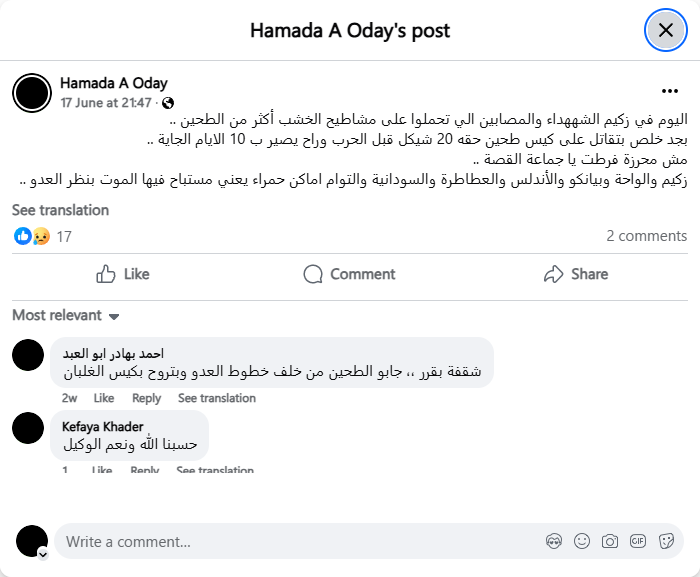Image resolution: width=700 pixels, height=577 pixels.
Task: Focus the Write a comment input field
Action: (x=300, y=541)
